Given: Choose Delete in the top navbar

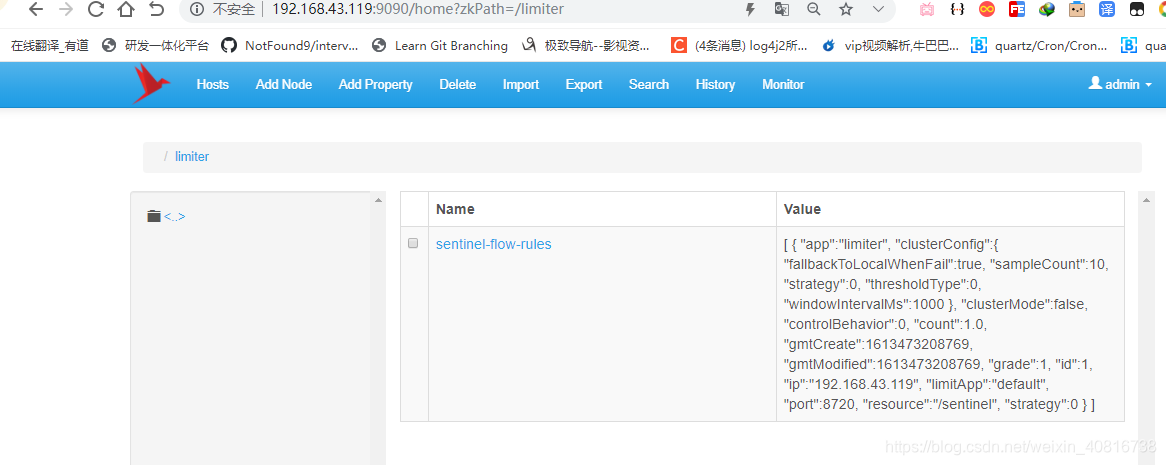Looking at the screenshot, I should coord(457,84).
